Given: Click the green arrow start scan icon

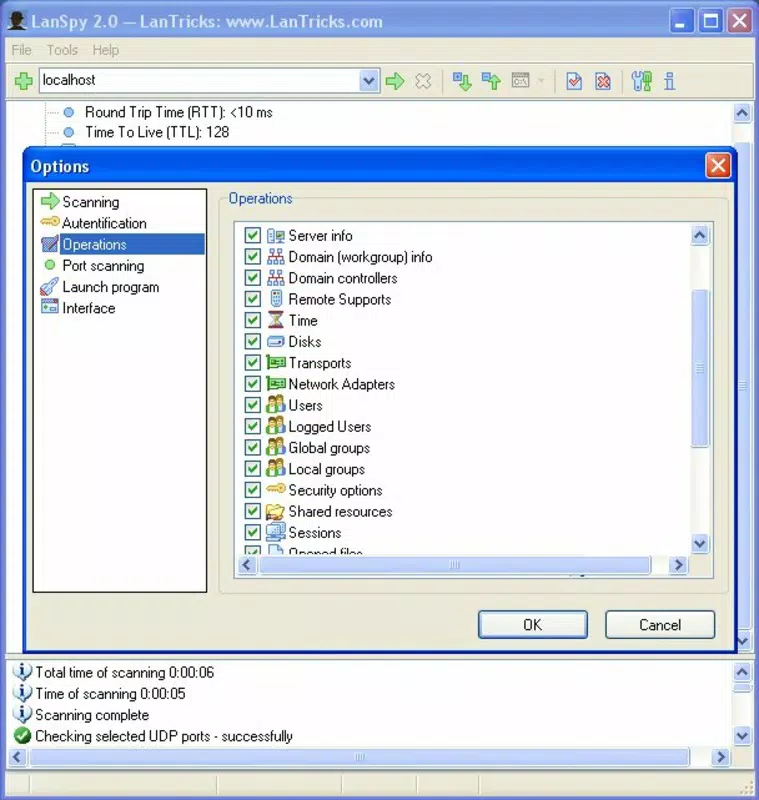Looking at the screenshot, I should 395,81.
